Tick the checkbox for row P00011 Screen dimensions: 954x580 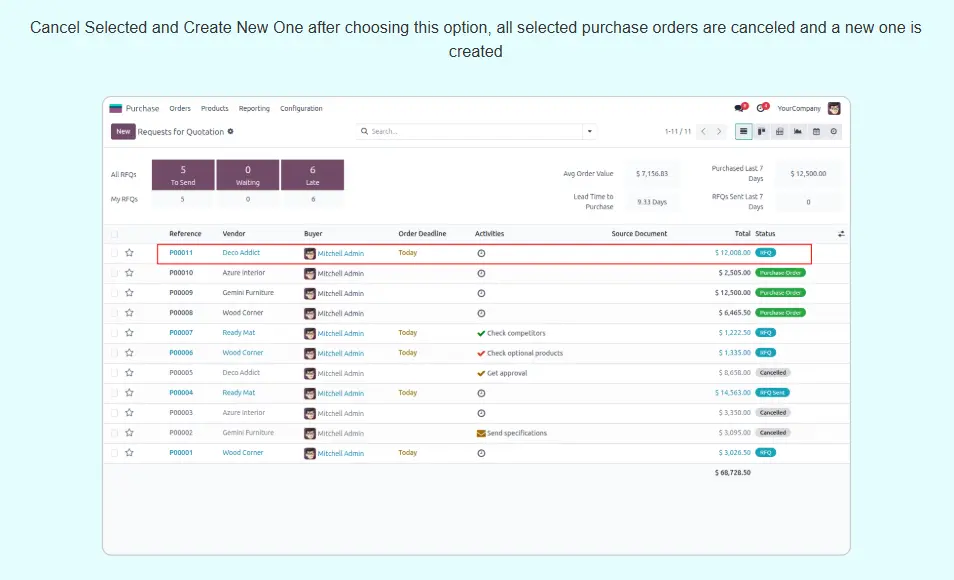pyautogui.click(x=114, y=253)
